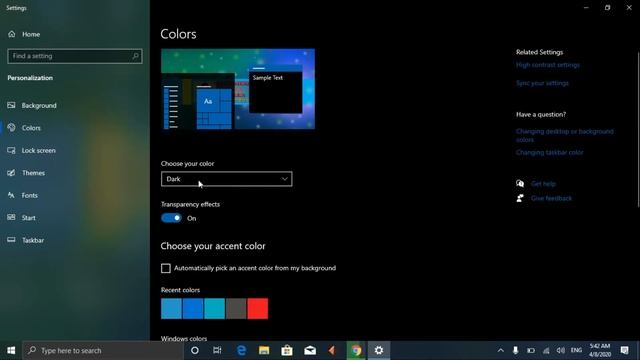Click the search magnifier in Find a setting
This screenshot has width=640, height=360.
136,56
